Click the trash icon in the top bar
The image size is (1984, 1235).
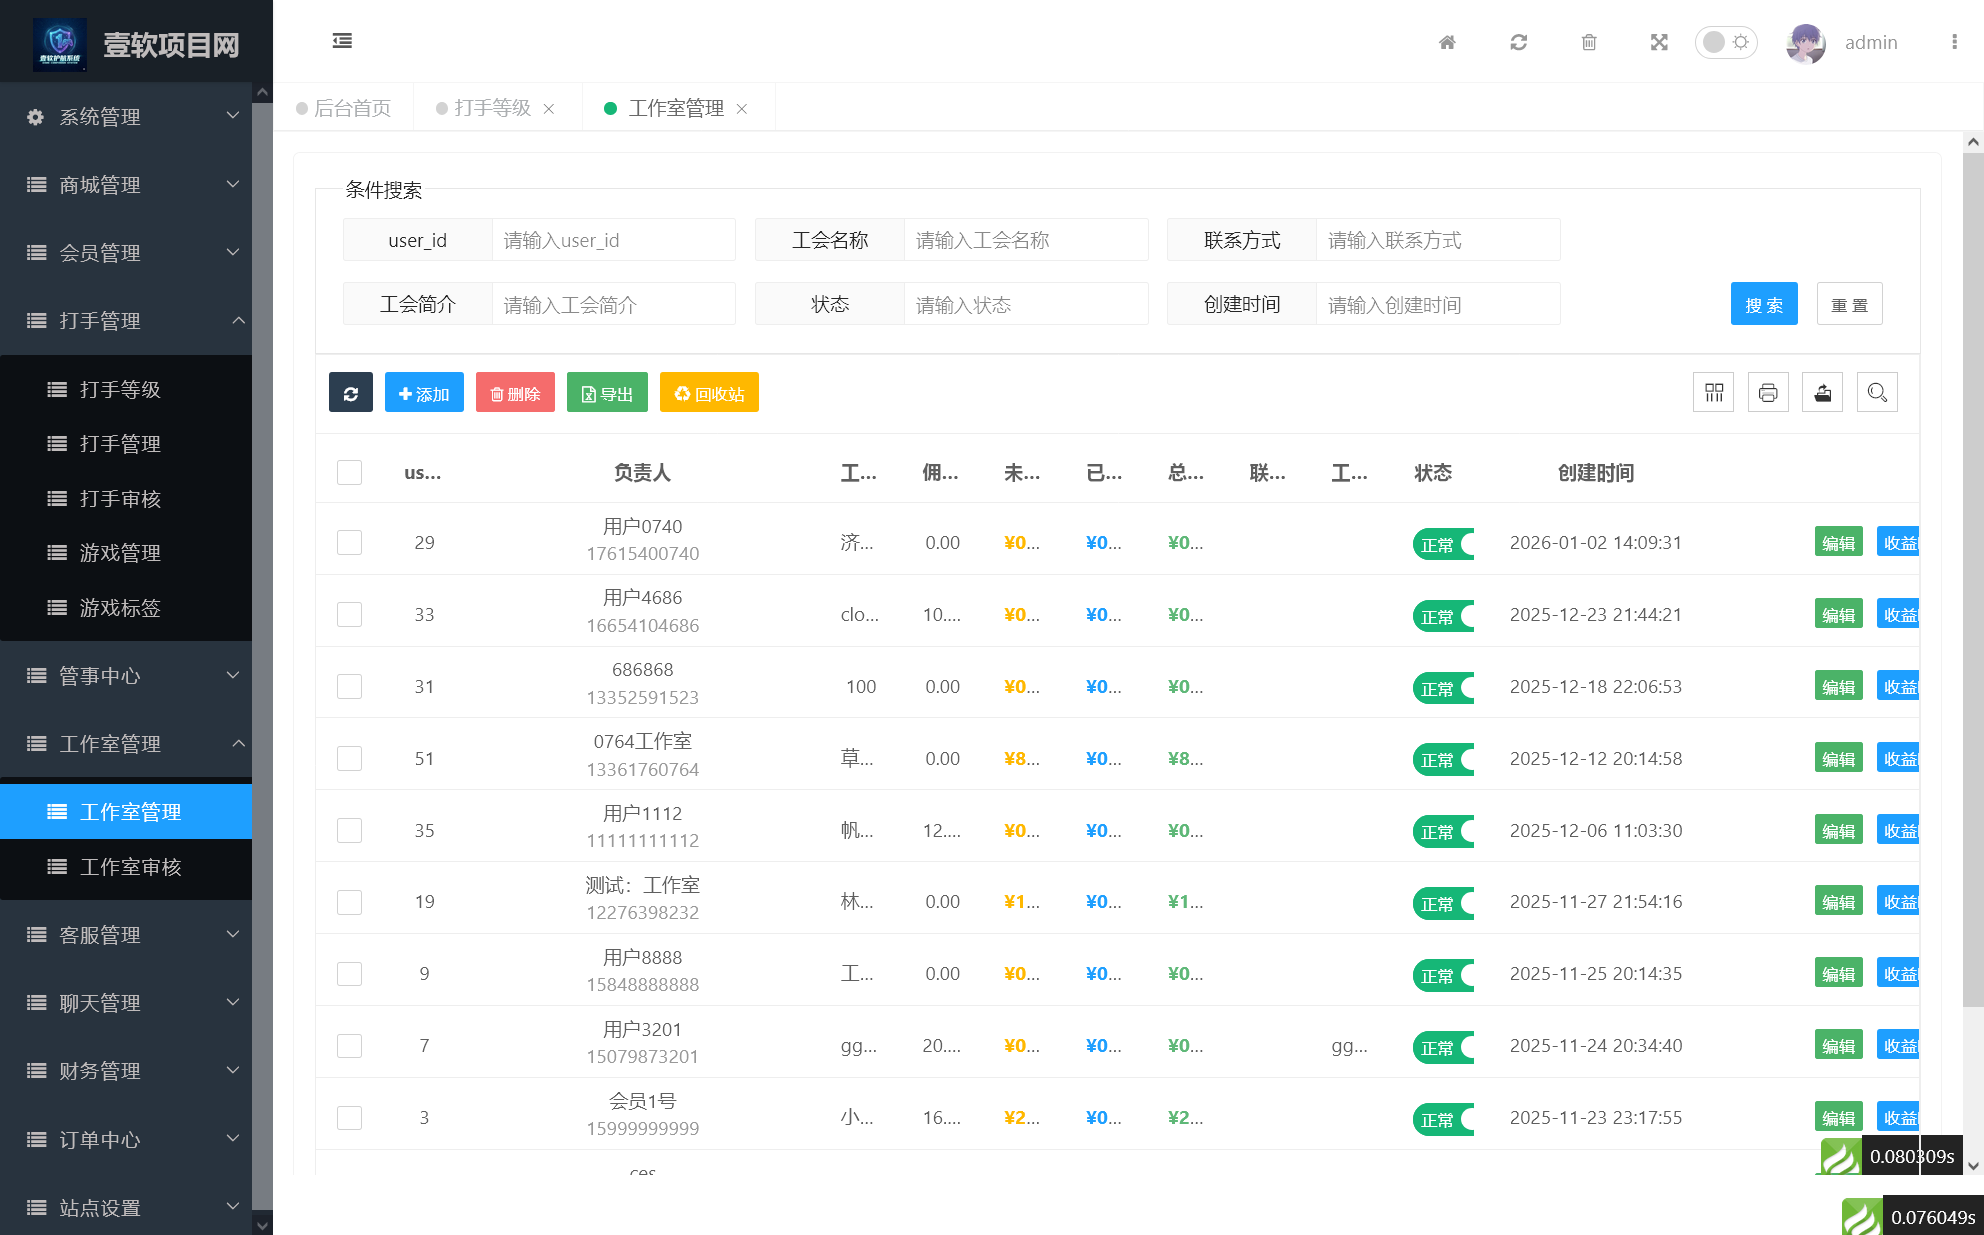1588,42
